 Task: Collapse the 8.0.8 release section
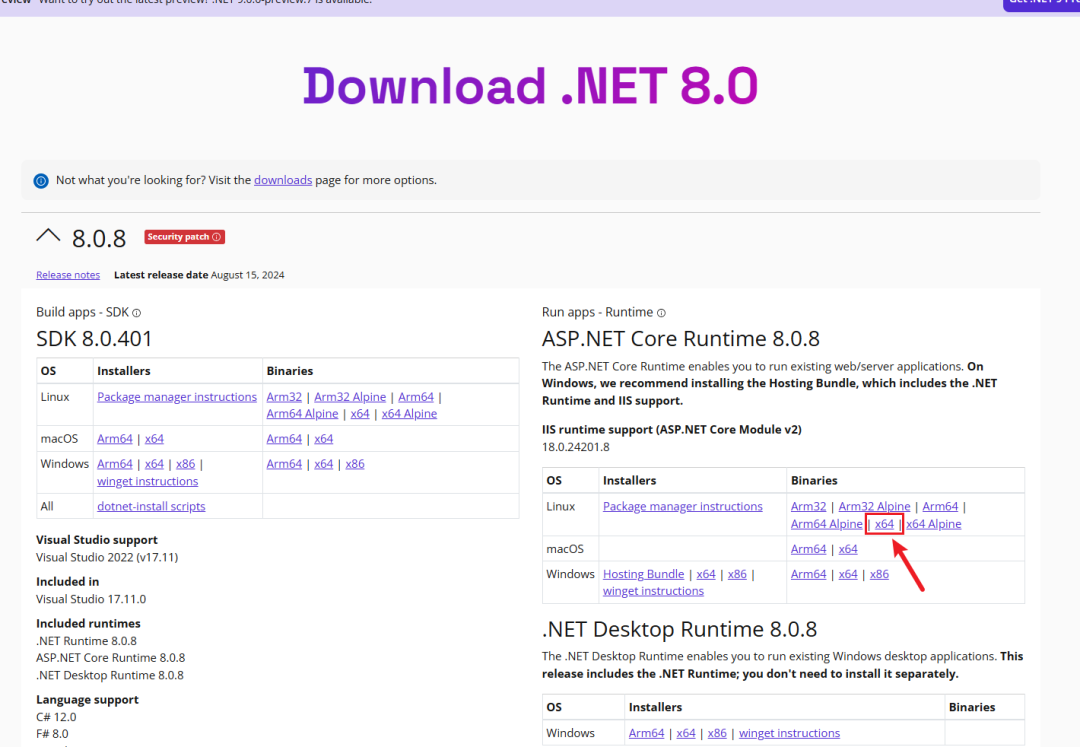[47, 234]
